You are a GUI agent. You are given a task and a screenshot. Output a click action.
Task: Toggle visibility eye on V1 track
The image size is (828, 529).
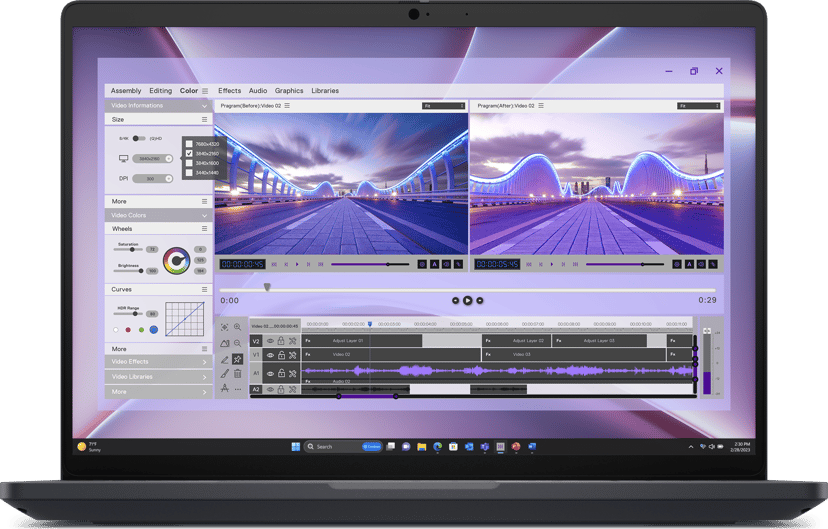tap(270, 355)
